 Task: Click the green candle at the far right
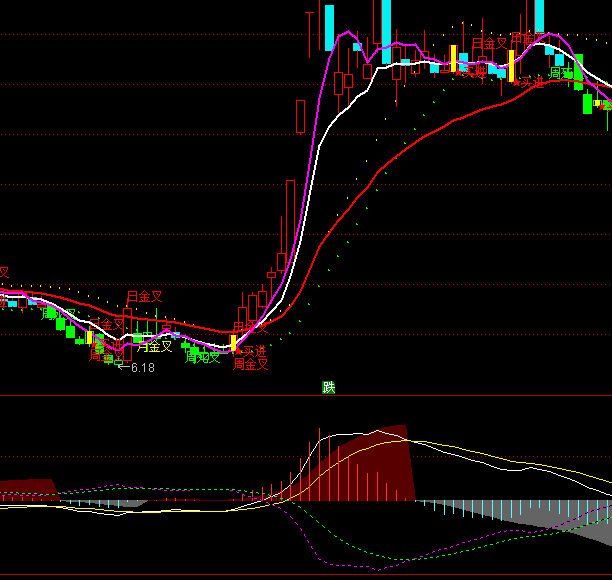pyautogui.click(x=588, y=102)
